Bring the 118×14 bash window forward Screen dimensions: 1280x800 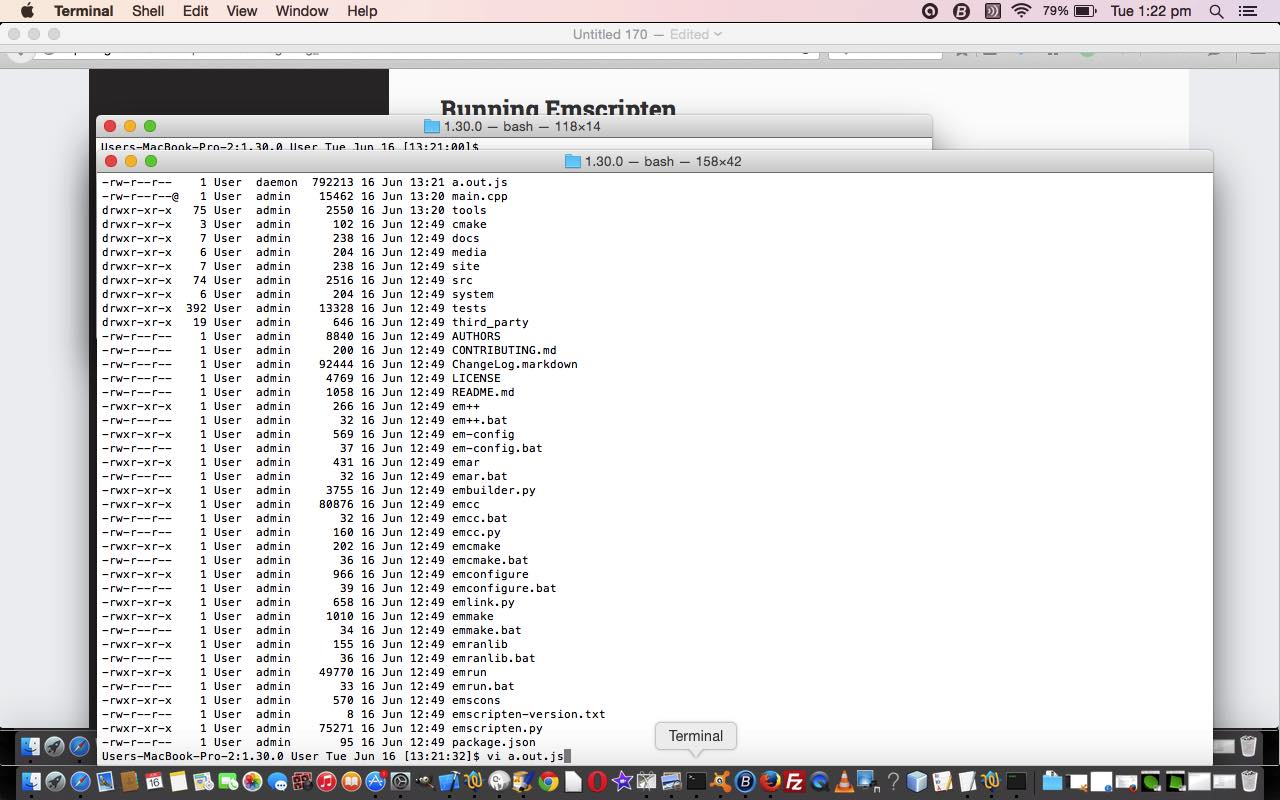point(513,126)
